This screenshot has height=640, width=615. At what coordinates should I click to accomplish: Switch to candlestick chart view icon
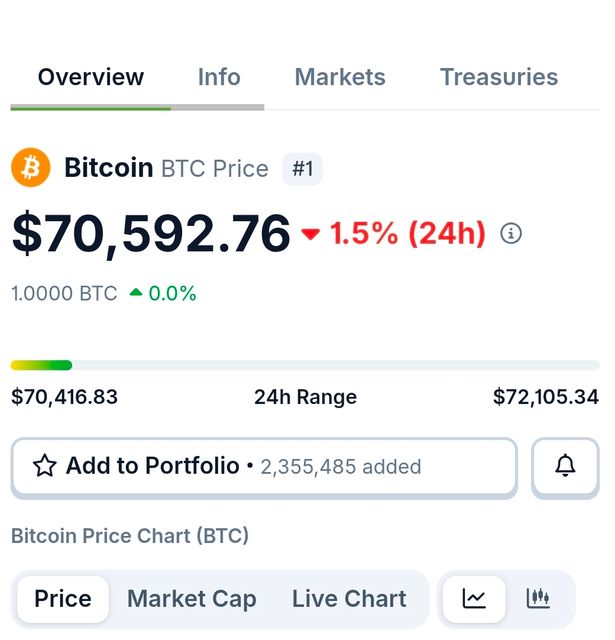coord(538,599)
